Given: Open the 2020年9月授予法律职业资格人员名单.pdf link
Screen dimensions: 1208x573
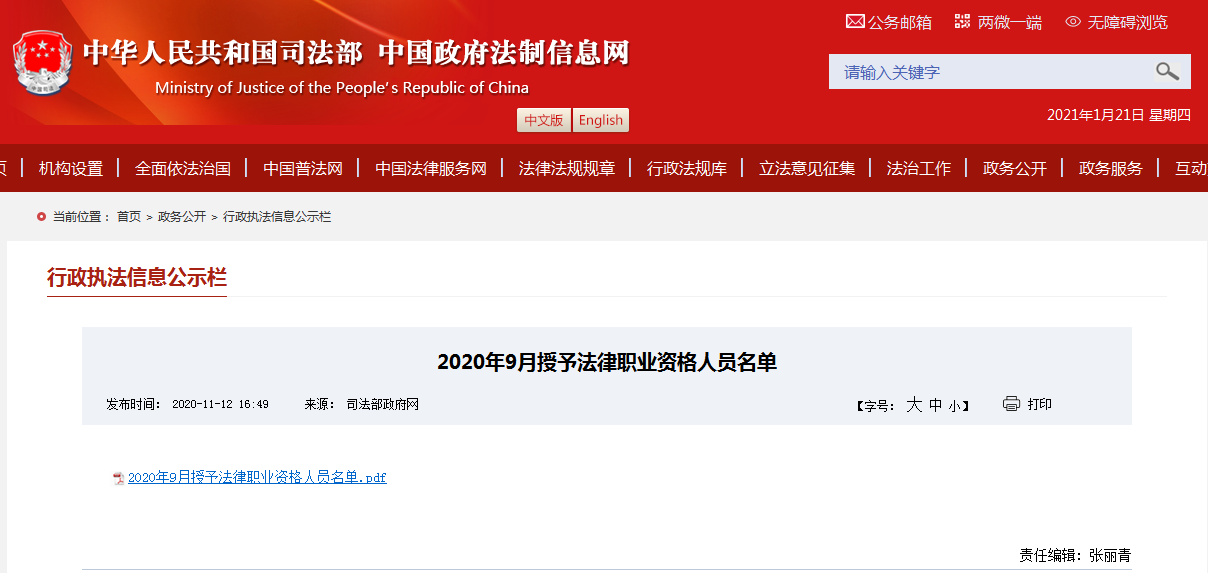Looking at the screenshot, I should point(257,478).
